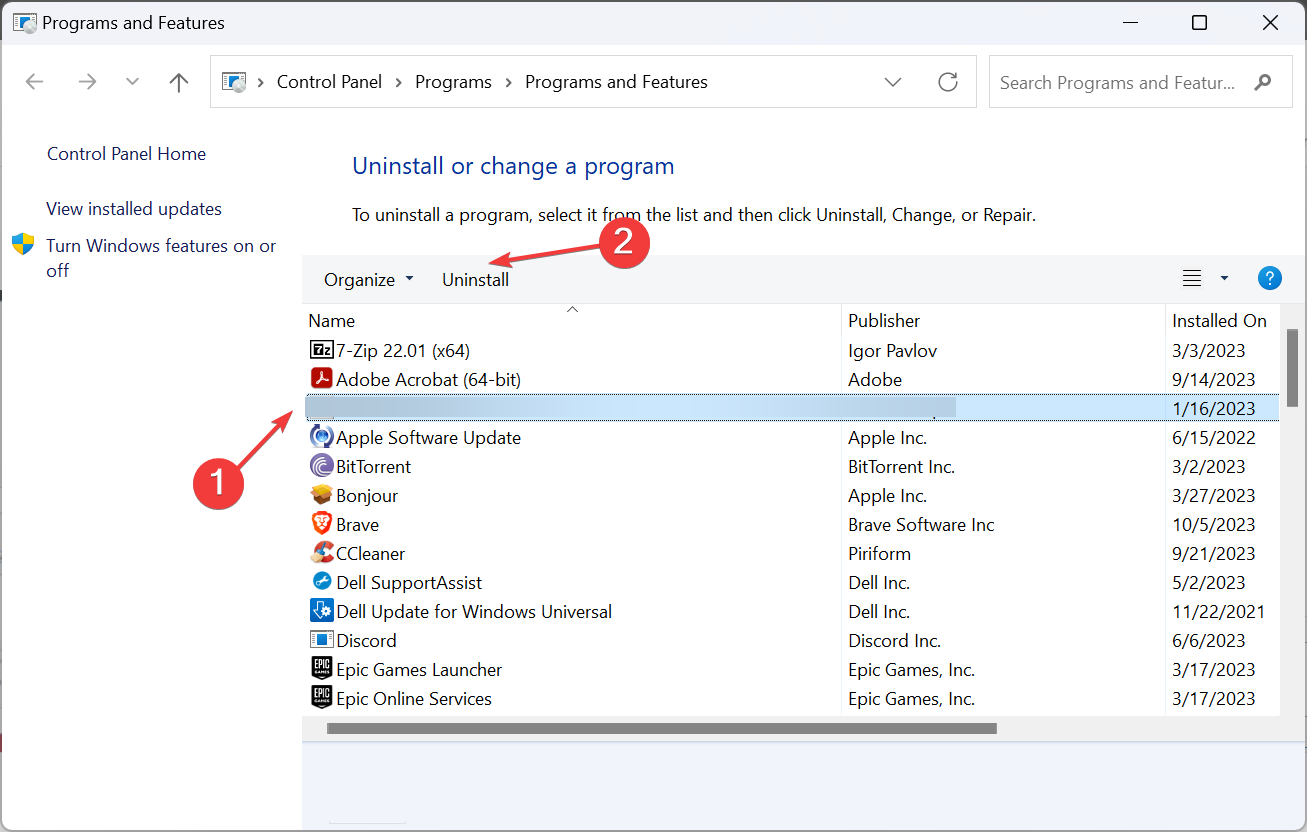Open the Organize dropdown menu
This screenshot has height=832, width=1307.
coord(368,280)
